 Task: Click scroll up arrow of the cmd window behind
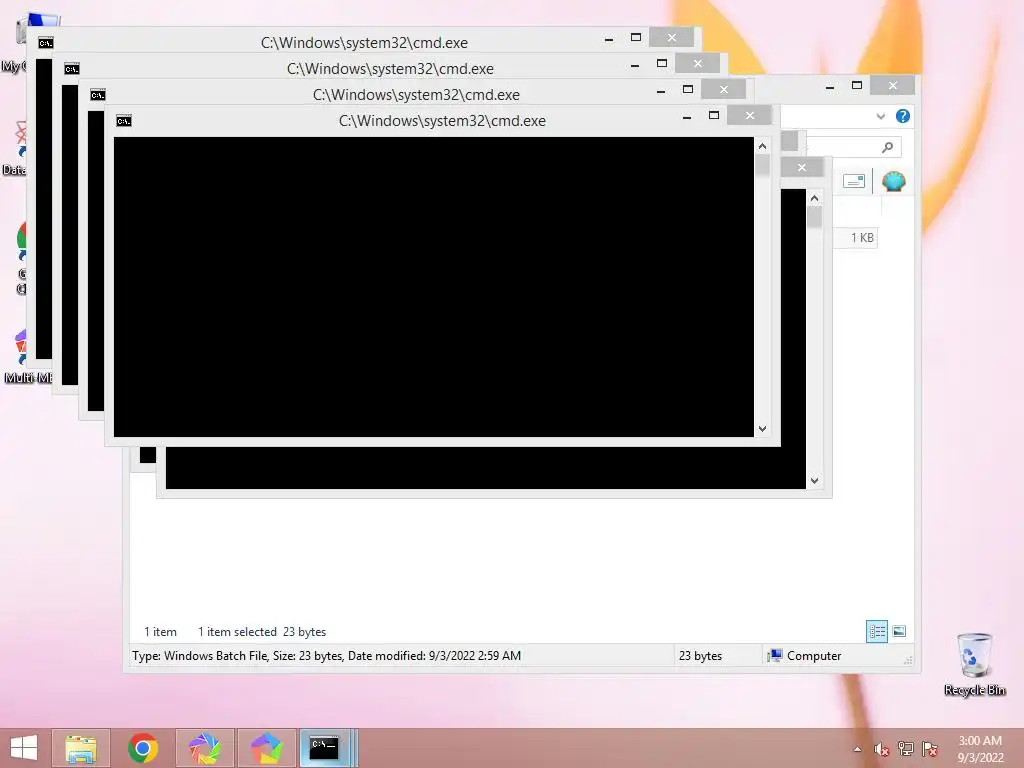pos(814,198)
